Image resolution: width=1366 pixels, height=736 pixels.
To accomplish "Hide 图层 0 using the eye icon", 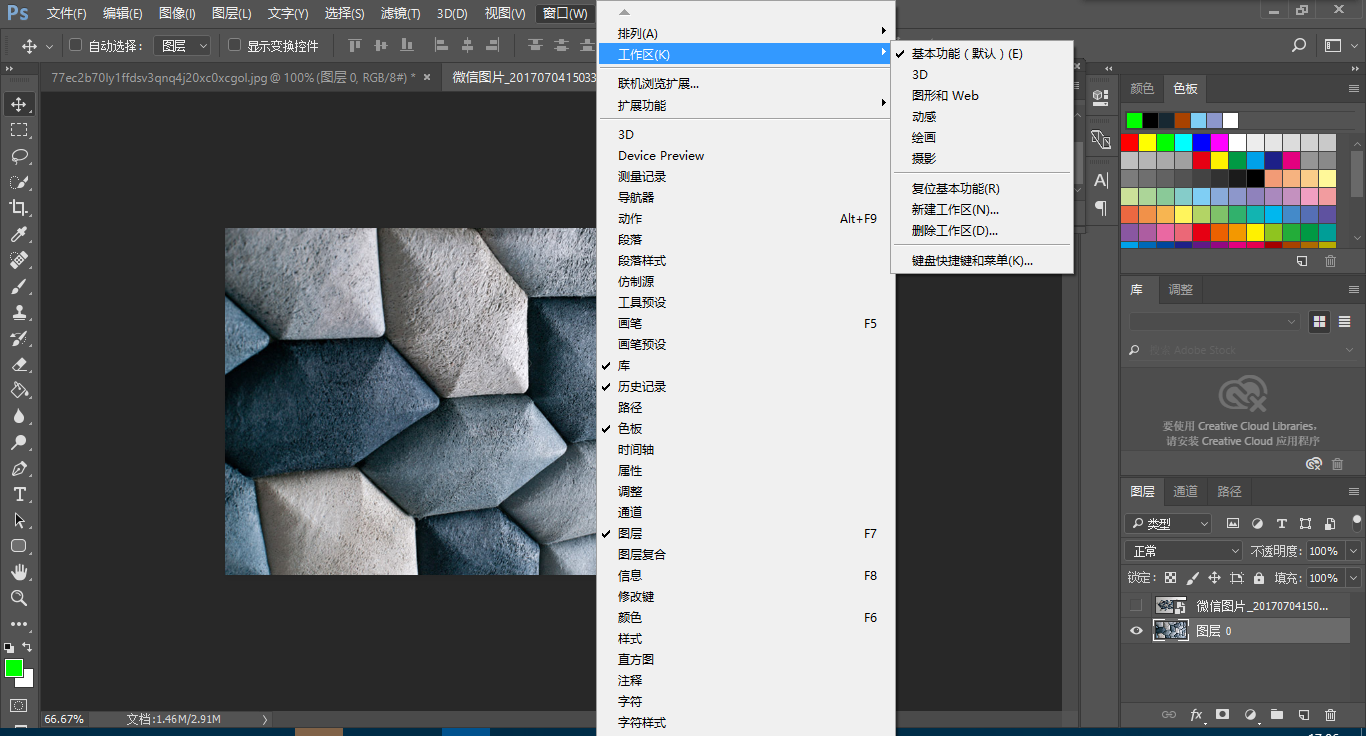I will [x=1136, y=631].
